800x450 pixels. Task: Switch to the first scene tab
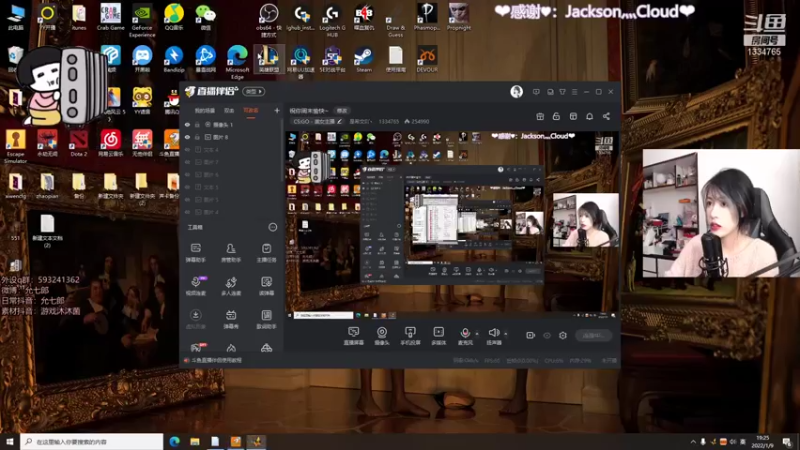205,110
